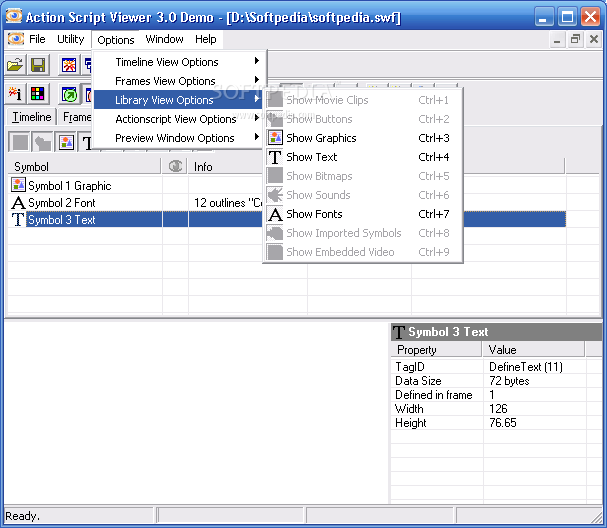The image size is (607, 528).
Task: Toggle Show Bitmaps option
Action: (x=363, y=176)
